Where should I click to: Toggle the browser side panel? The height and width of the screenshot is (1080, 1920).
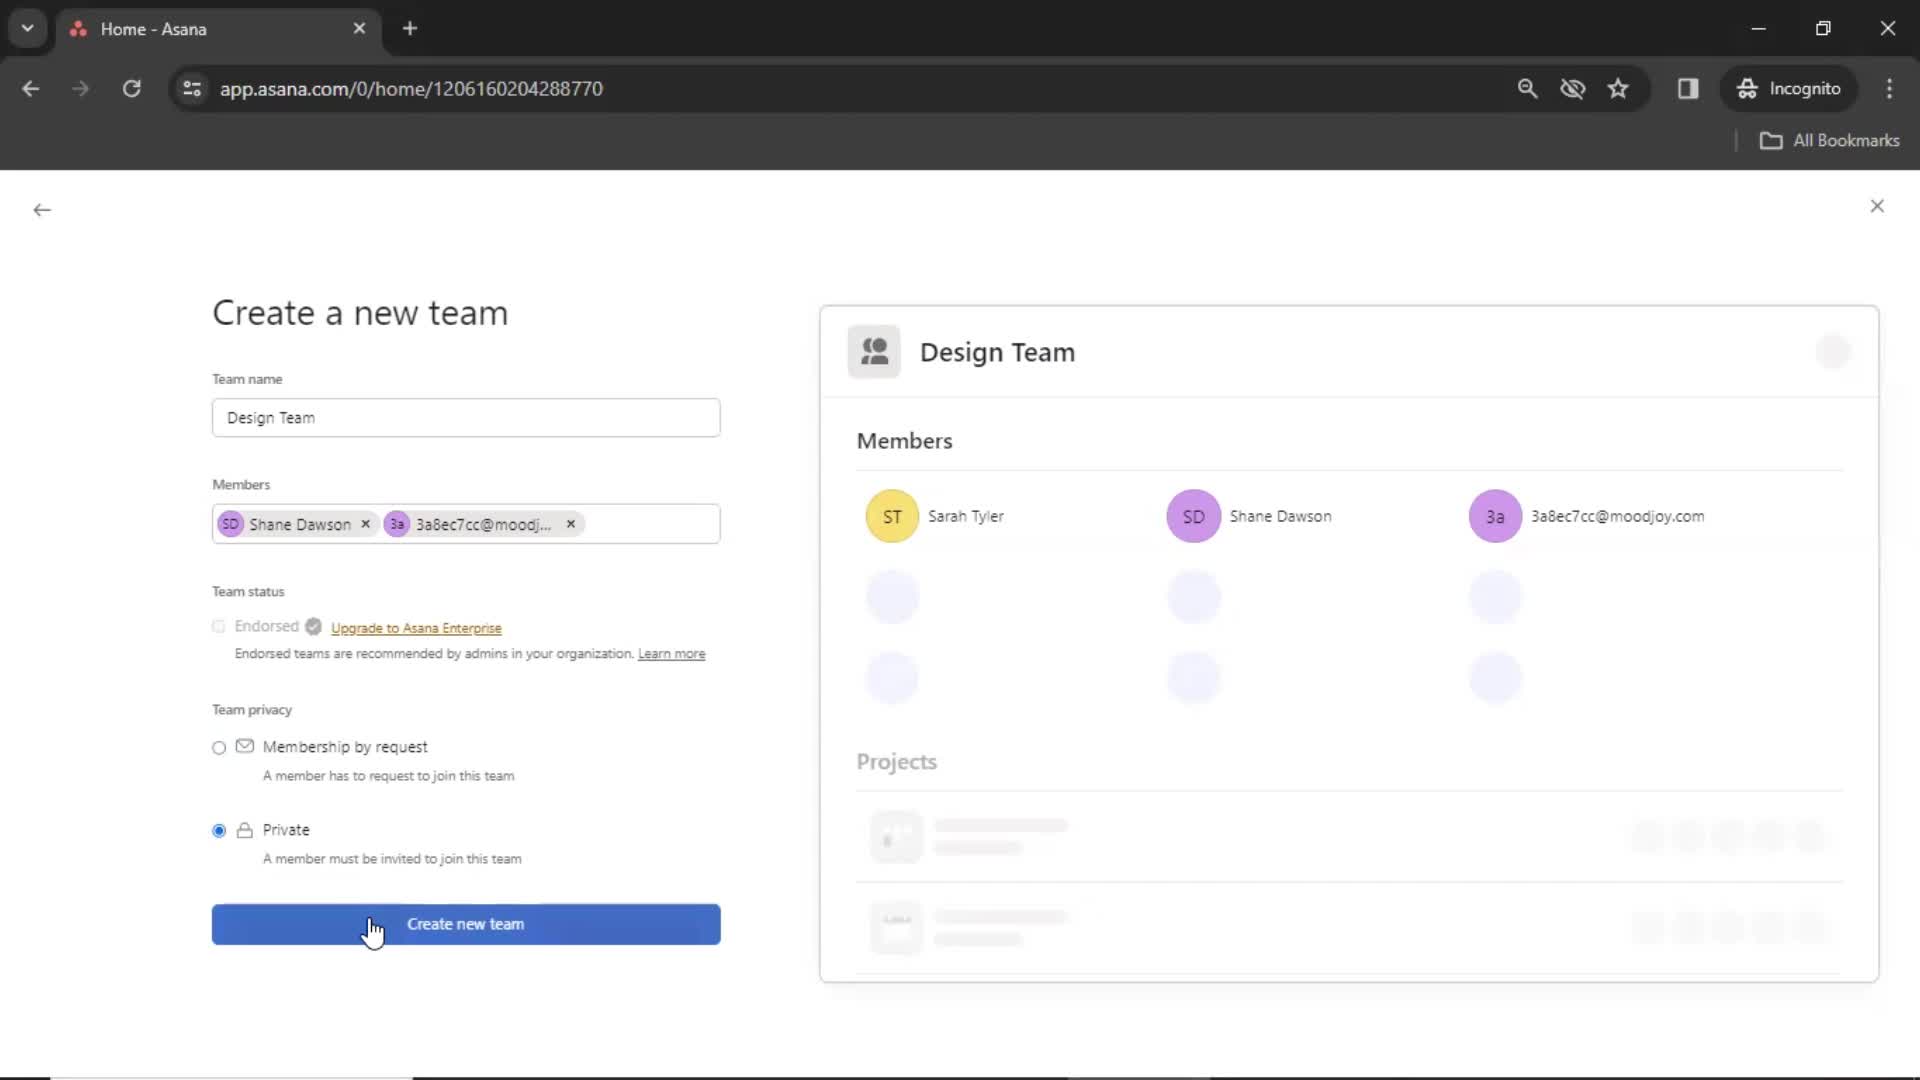(1688, 89)
